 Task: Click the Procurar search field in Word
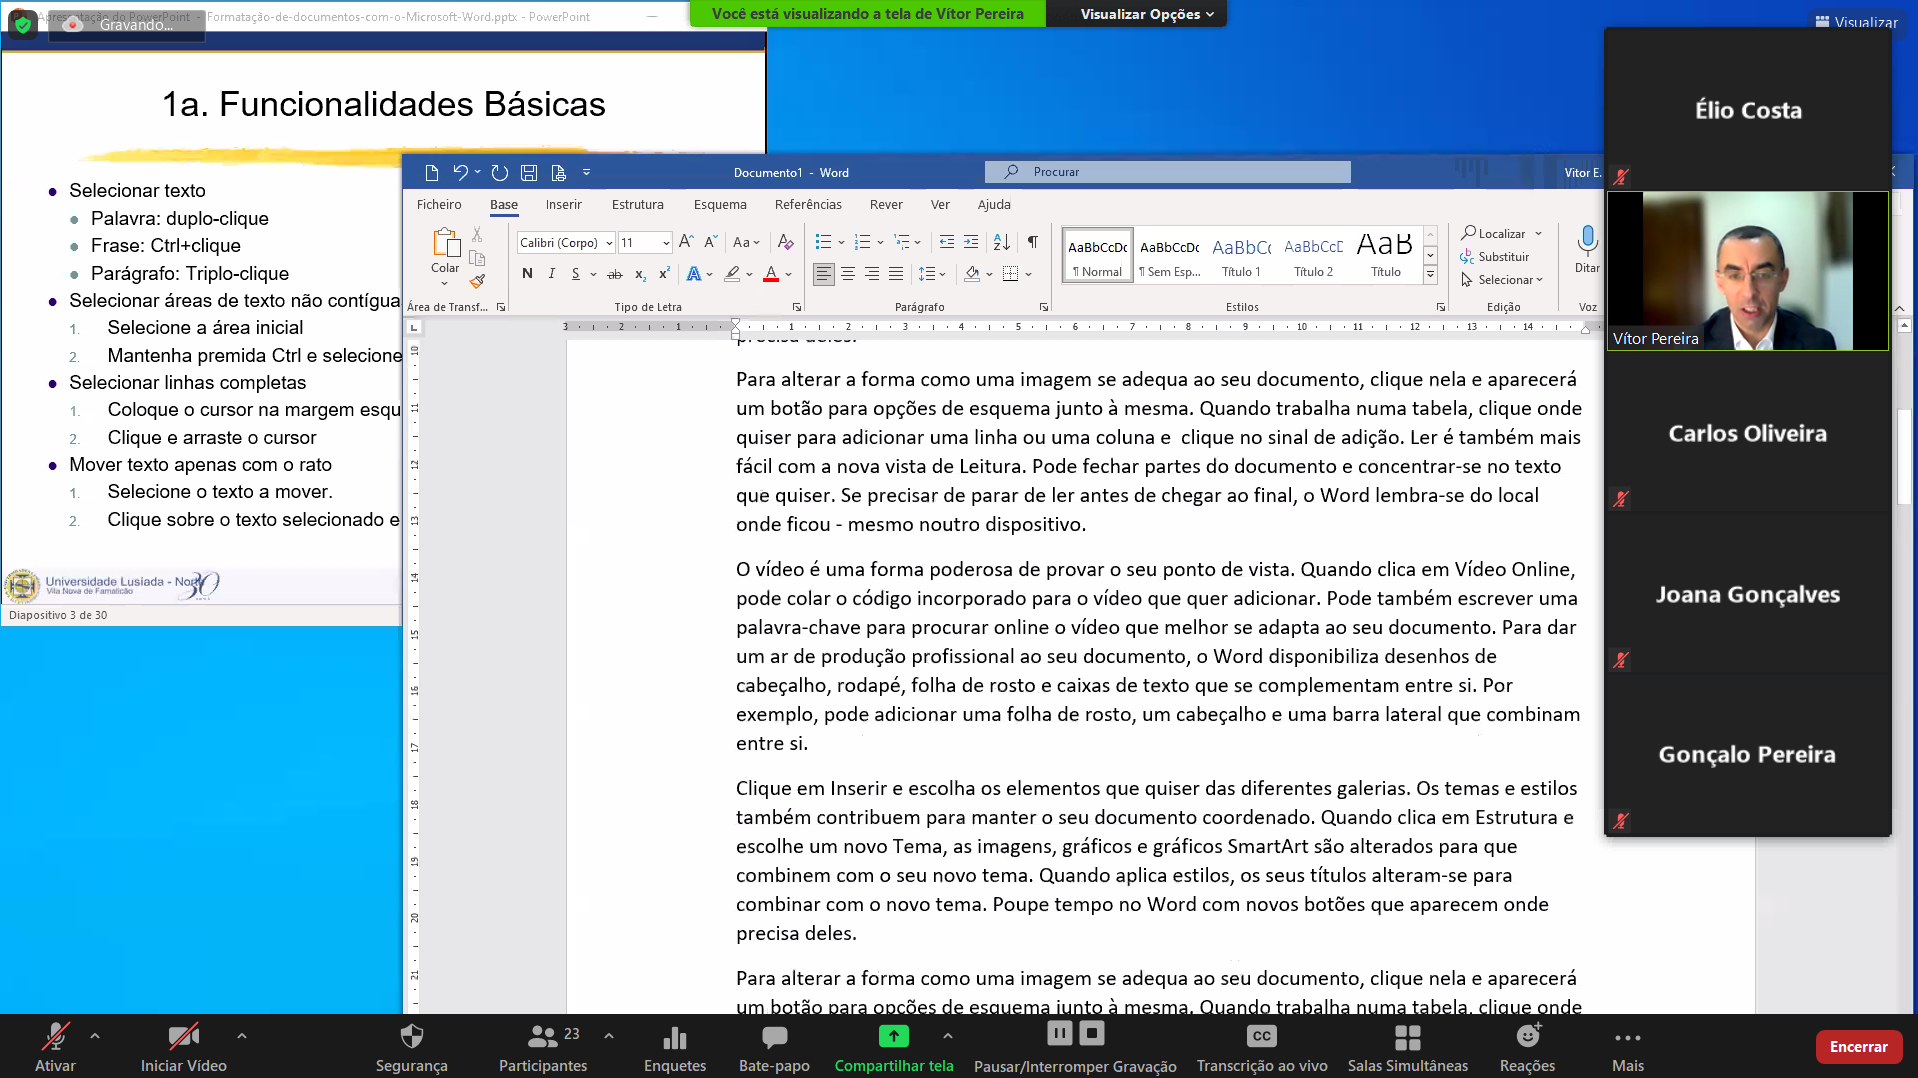tap(1167, 172)
